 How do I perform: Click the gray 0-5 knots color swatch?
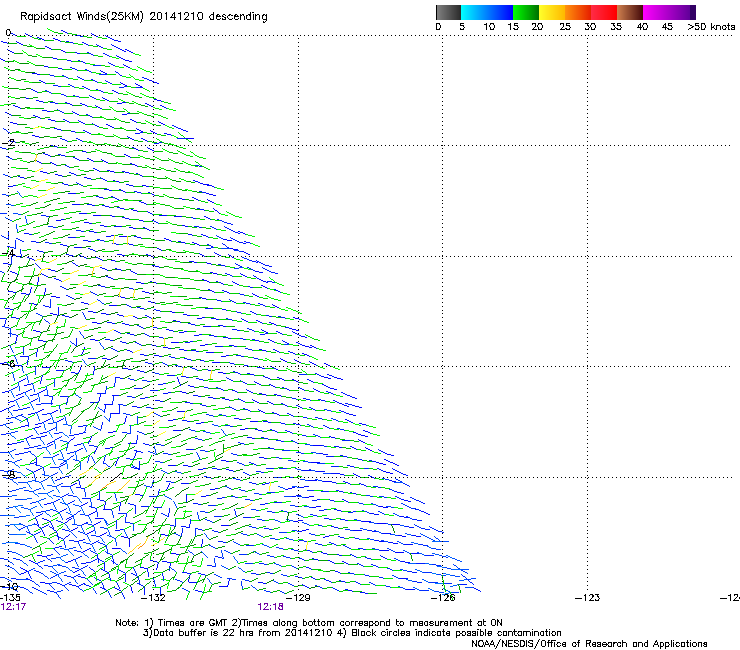448,12
